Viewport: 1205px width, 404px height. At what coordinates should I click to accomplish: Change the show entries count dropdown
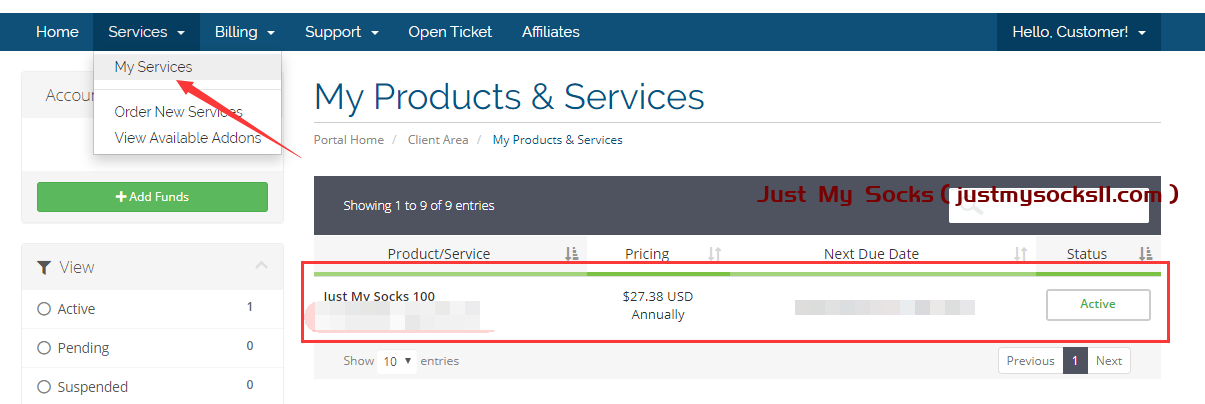[398, 361]
